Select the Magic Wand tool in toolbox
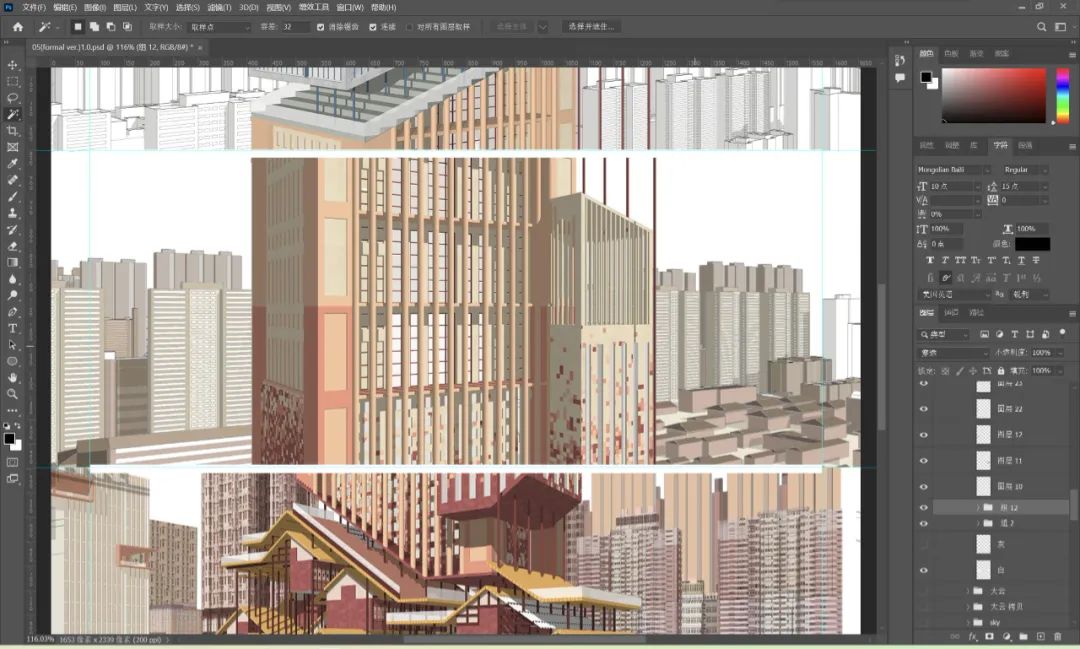This screenshot has width=1080, height=649. point(12,114)
